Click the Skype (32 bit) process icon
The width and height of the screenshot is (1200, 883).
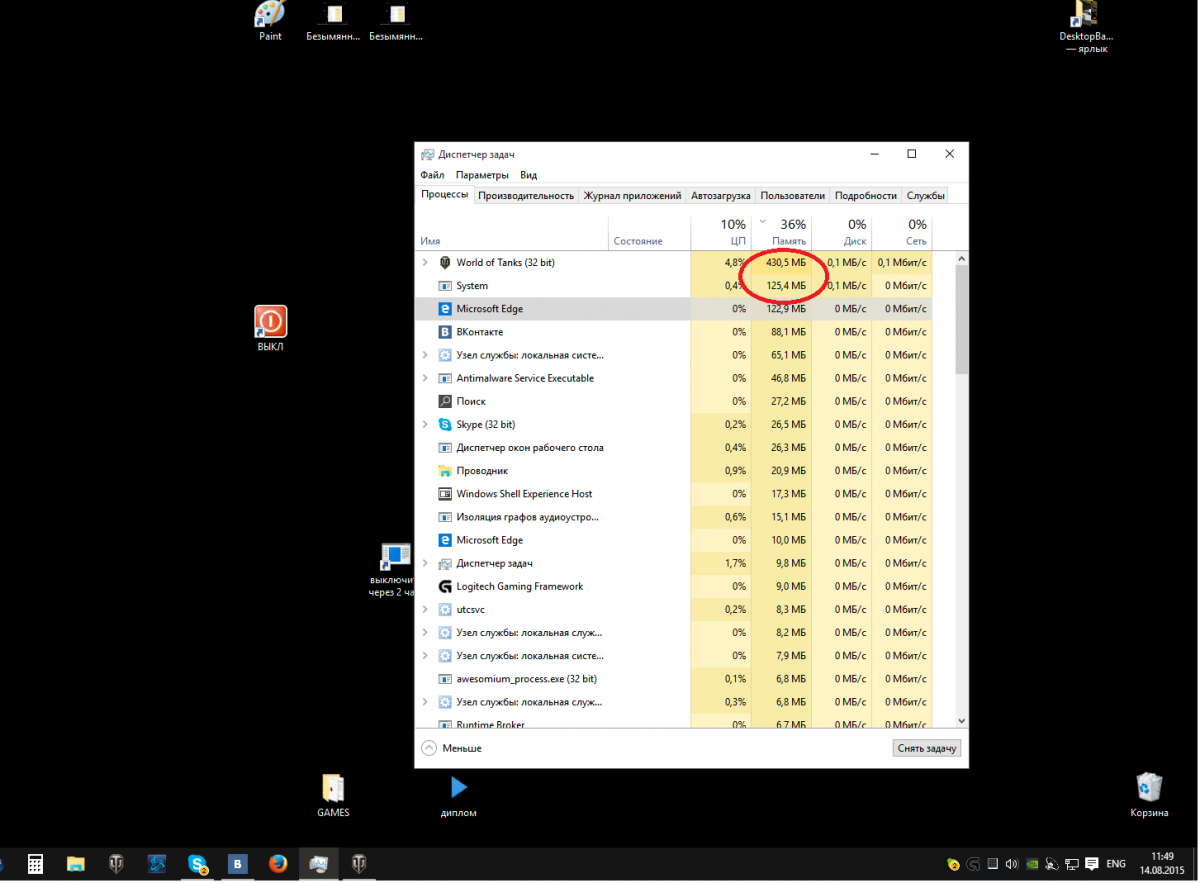(445, 425)
